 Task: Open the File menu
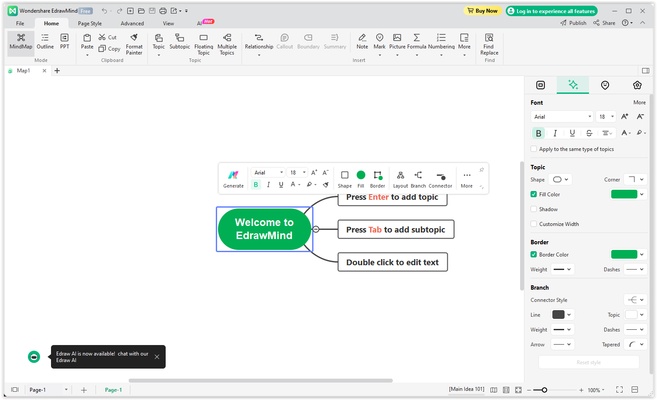coord(20,23)
